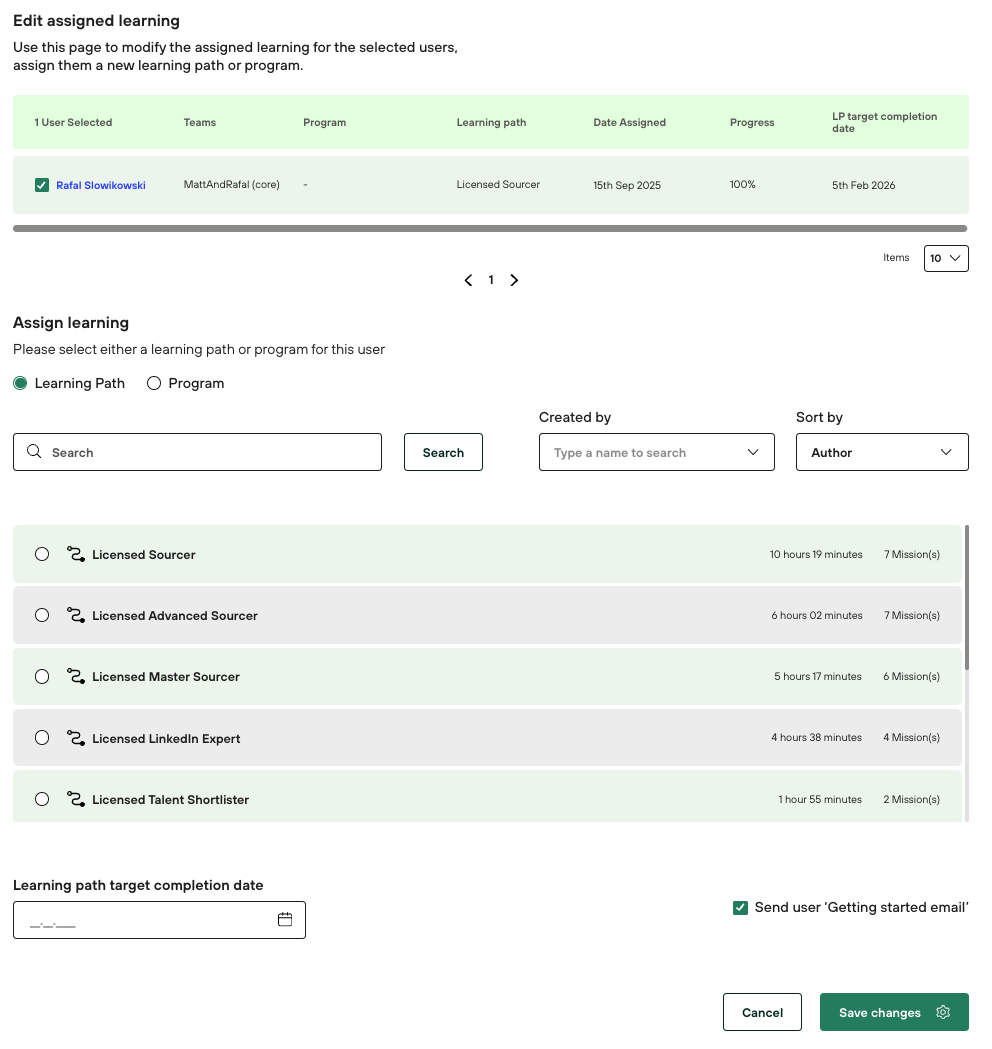Choose the Licensed Advanced Sourcer radio button
The image size is (992, 1049).
[x=42, y=616]
